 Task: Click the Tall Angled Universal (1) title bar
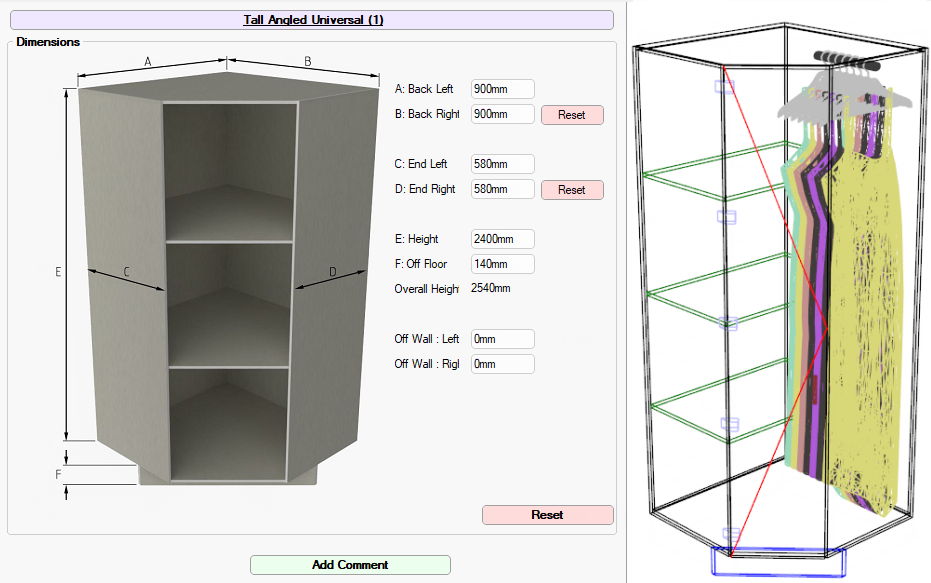coord(313,20)
